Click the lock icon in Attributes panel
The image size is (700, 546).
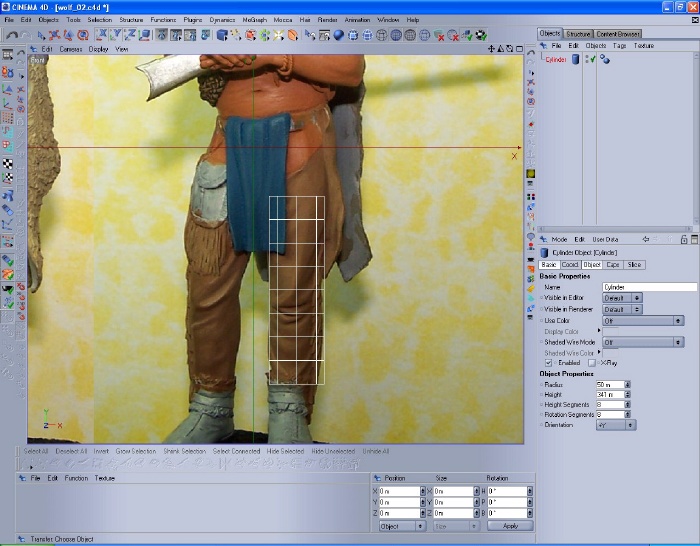pyautogui.click(x=683, y=240)
